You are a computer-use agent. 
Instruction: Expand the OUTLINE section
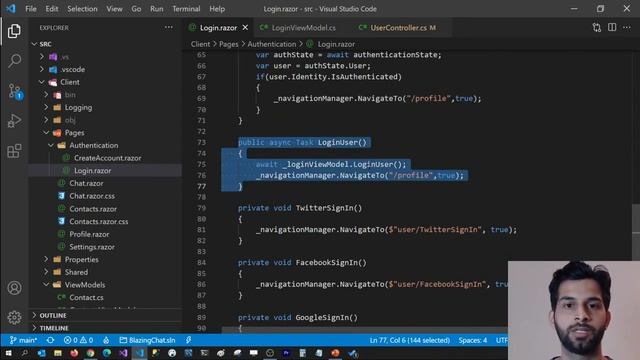105,315
